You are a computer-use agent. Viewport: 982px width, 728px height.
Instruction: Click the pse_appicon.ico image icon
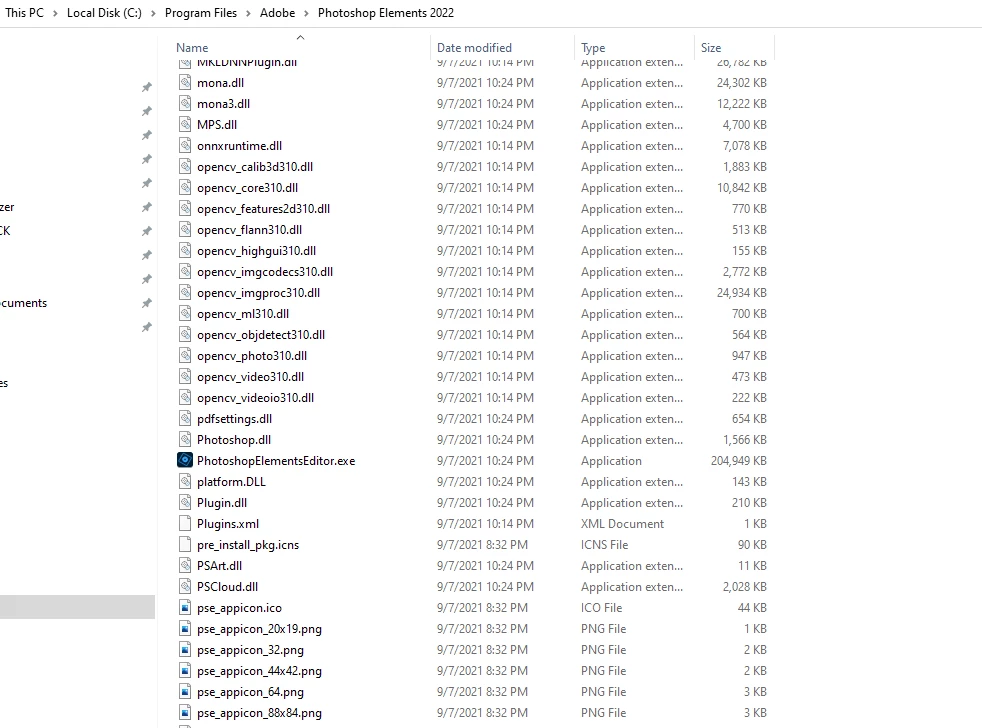185,607
